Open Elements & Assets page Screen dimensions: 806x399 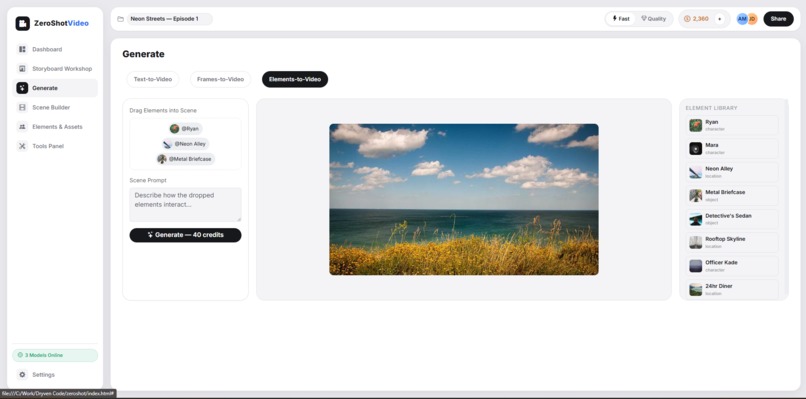tap(55, 126)
